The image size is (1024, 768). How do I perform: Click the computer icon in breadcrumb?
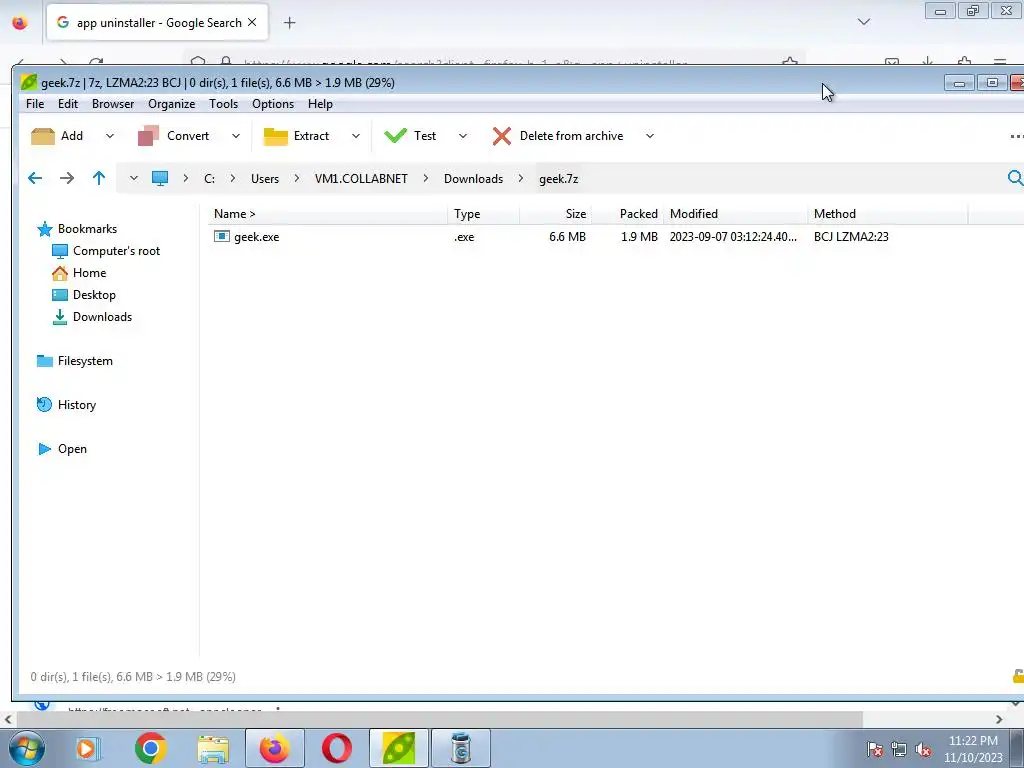coord(160,178)
